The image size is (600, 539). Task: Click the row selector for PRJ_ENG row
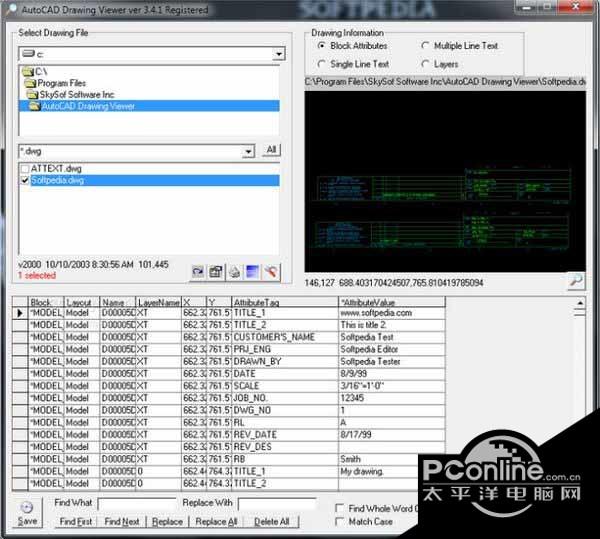[20, 350]
